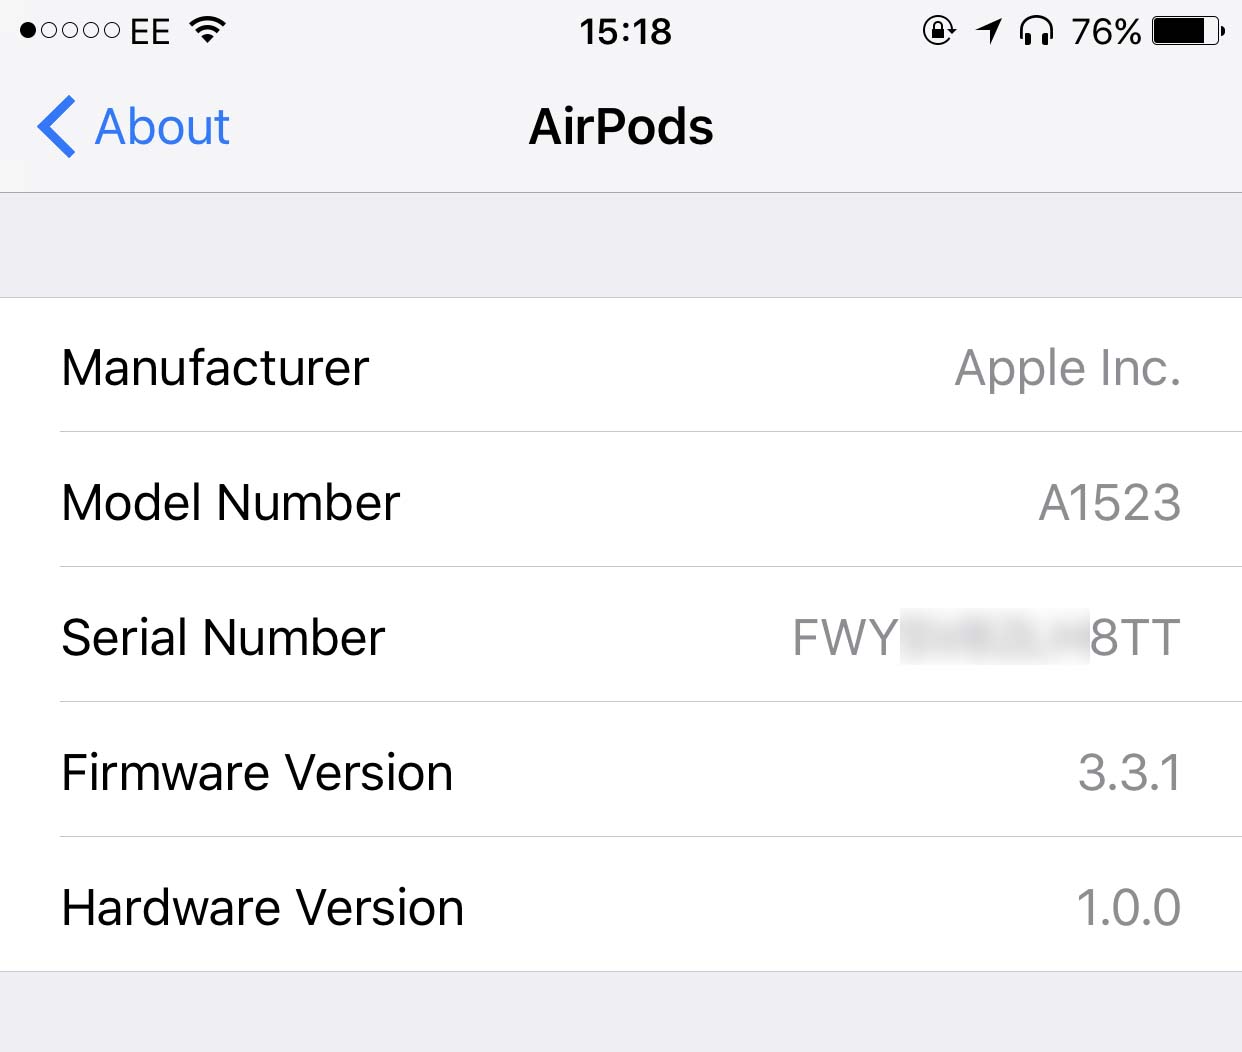The image size is (1242, 1052).
Task: Tap the 1.0.0 hardware version value
Action: pyautogui.click(x=1128, y=907)
